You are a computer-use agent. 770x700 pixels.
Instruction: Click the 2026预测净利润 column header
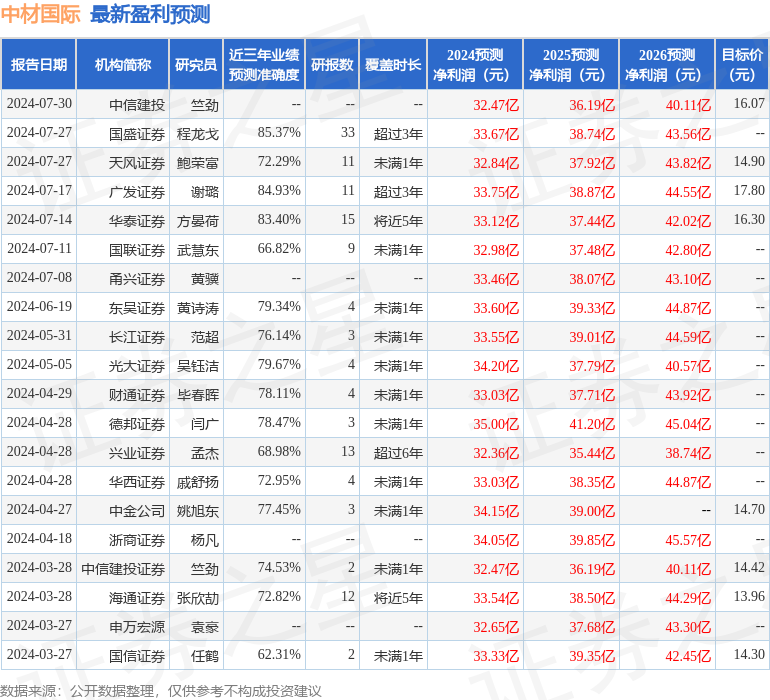(x=667, y=64)
